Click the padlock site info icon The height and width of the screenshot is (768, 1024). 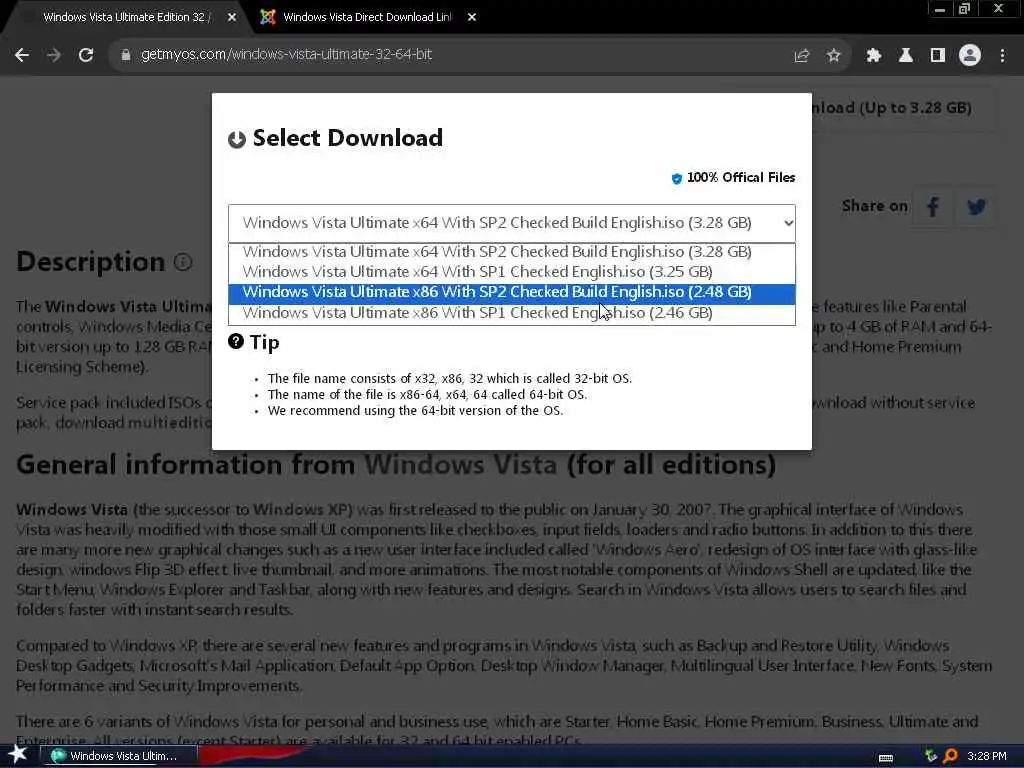click(126, 55)
